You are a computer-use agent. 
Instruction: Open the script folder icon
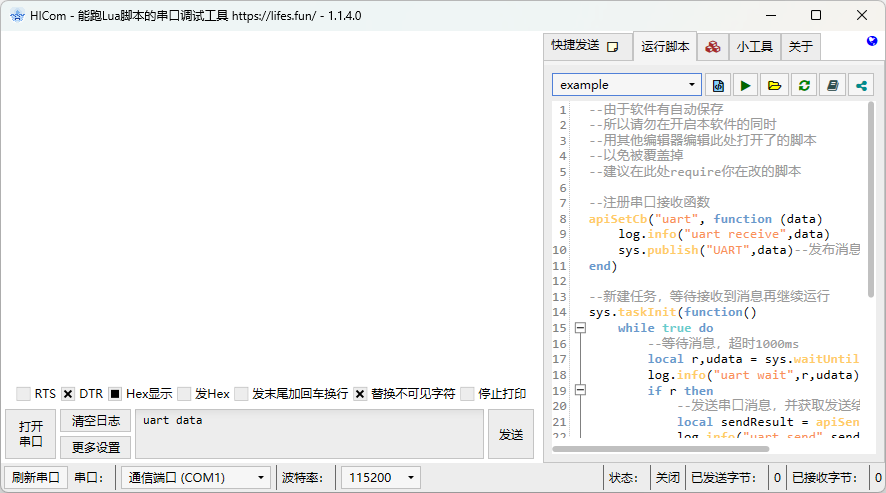pyautogui.click(x=774, y=85)
